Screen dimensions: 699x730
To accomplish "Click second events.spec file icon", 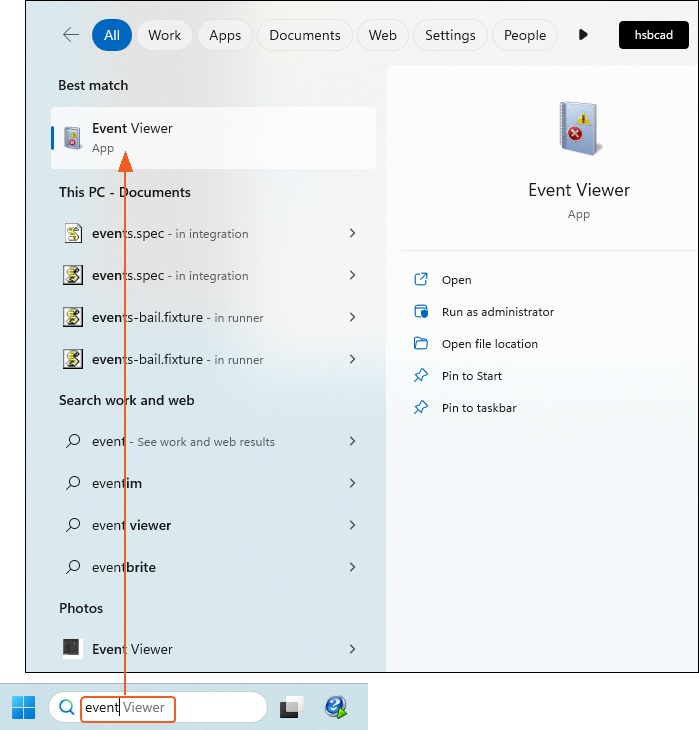I will (x=73, y=275).
